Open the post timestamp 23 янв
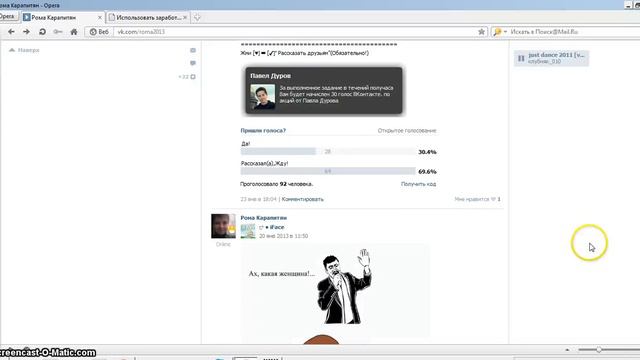Screen dimensions: 640x360 point(258,199)
